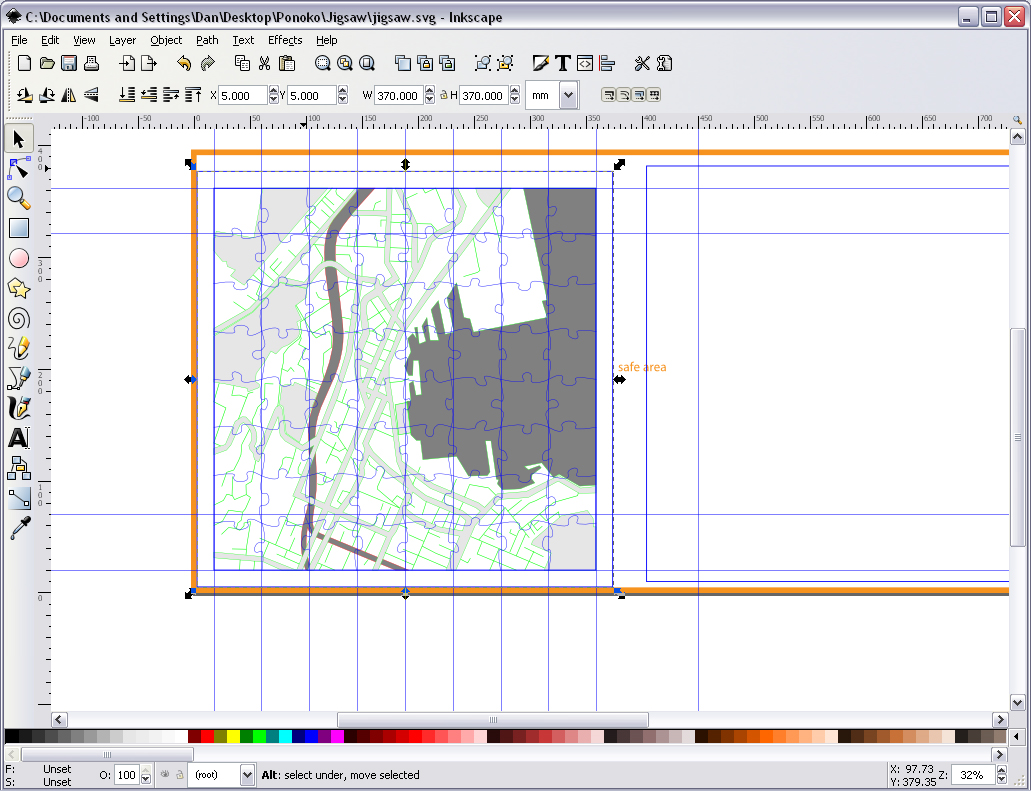This screenshot has width=1031, height=792.
Task: Select the Dropper tool
Action: [18, 528]
